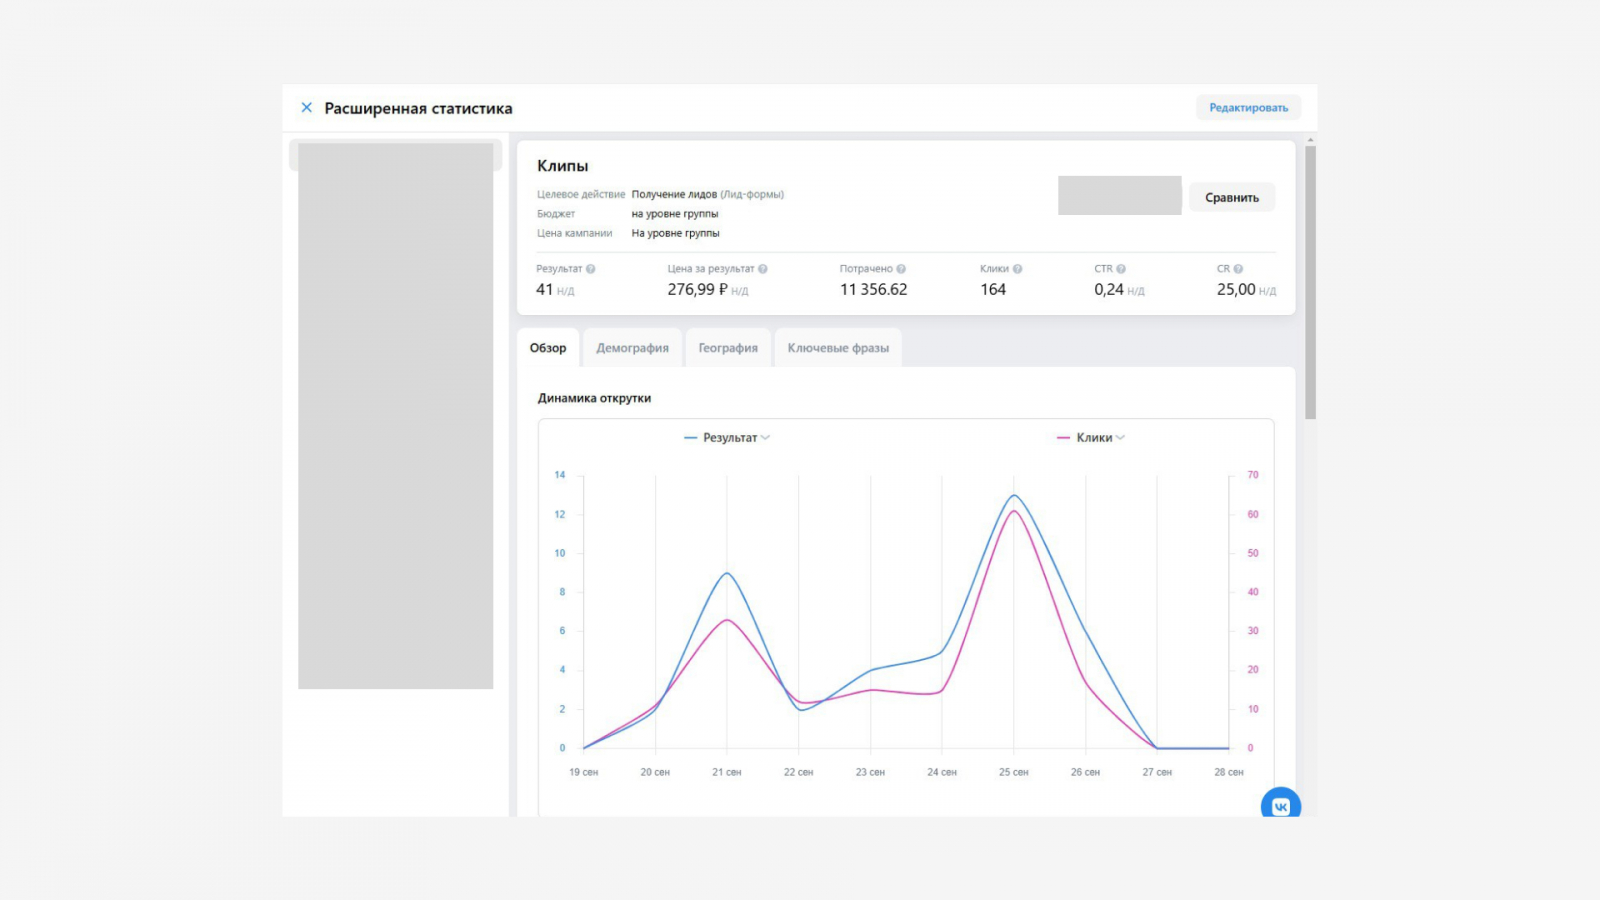Screen dimensions: 1600x900
Task: Go to the Ключевые фразы tab
Action: 838,348
